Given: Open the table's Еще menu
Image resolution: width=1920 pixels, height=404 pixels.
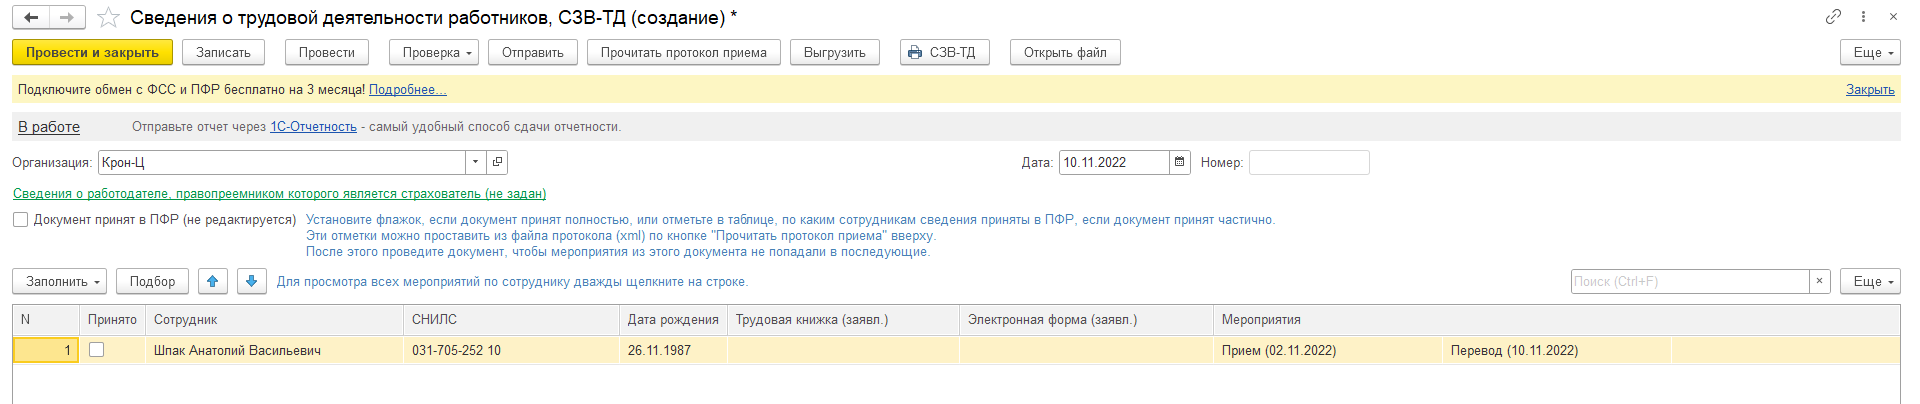Looking at the screenshot, I should [x=1869, y=282].
